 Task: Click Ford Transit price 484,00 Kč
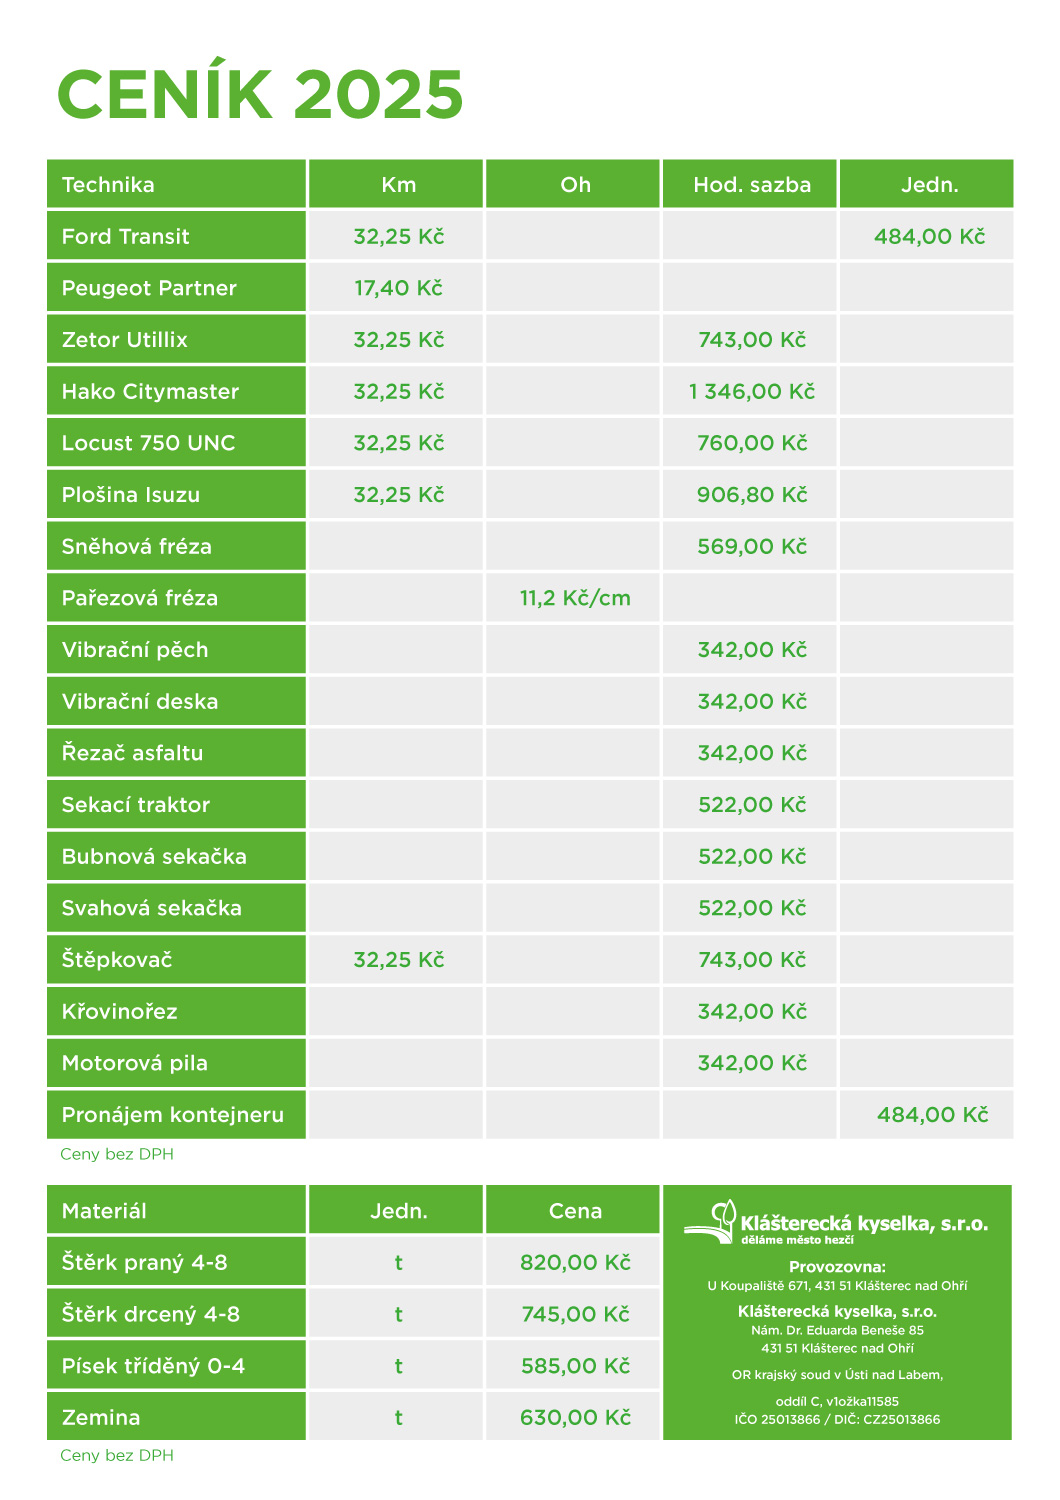(x=930, y=236)
